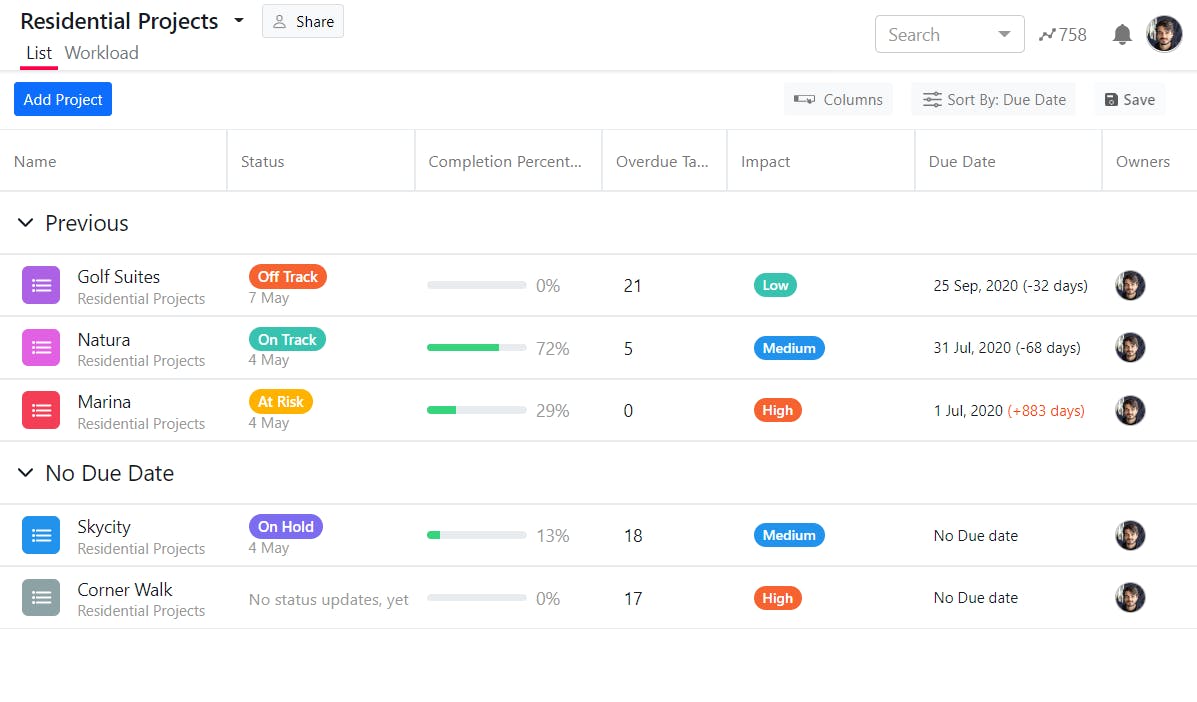Viewport: 1197px width, 702px height.
Task: Open the Sort By: Due Date options
Action: click(x=993, y=100)
